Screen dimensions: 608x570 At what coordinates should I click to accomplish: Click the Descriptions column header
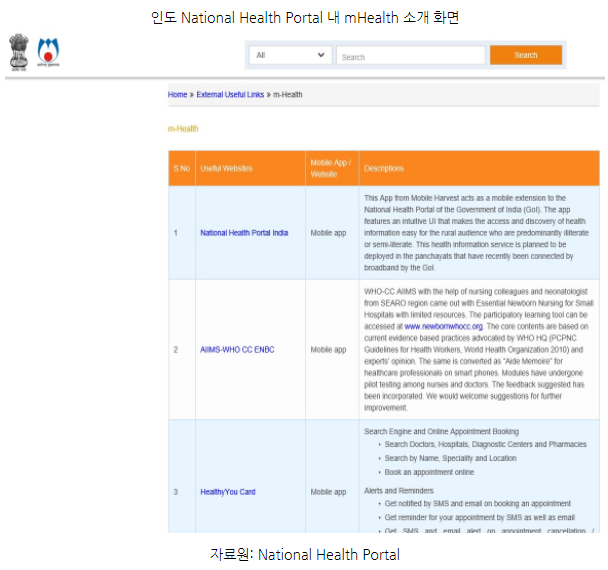click(x=479, y=168)
